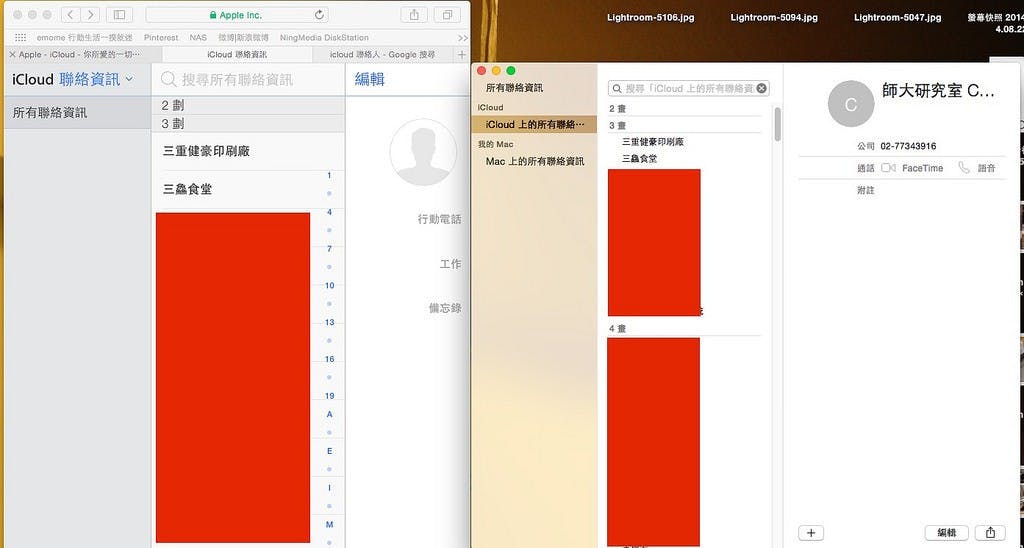Click the Contacts app search field

(x=688, y=88)
